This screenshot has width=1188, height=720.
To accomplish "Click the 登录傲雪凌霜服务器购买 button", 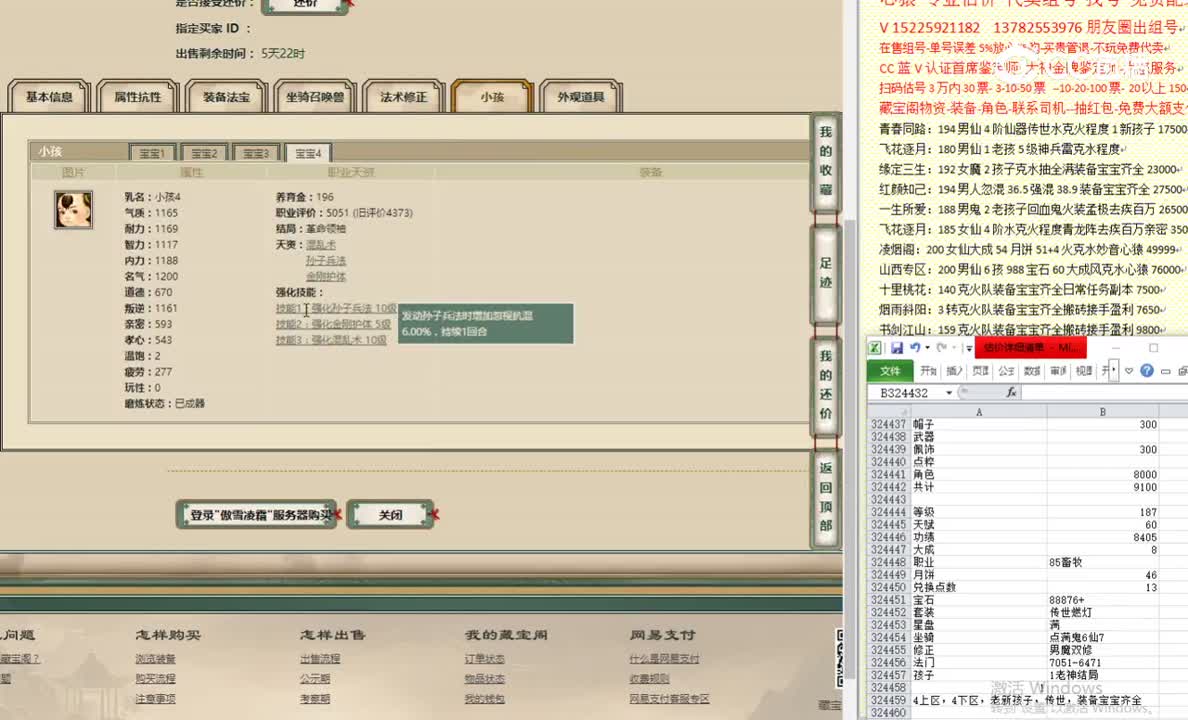I will pyautogui.click(x=256, y=513).
